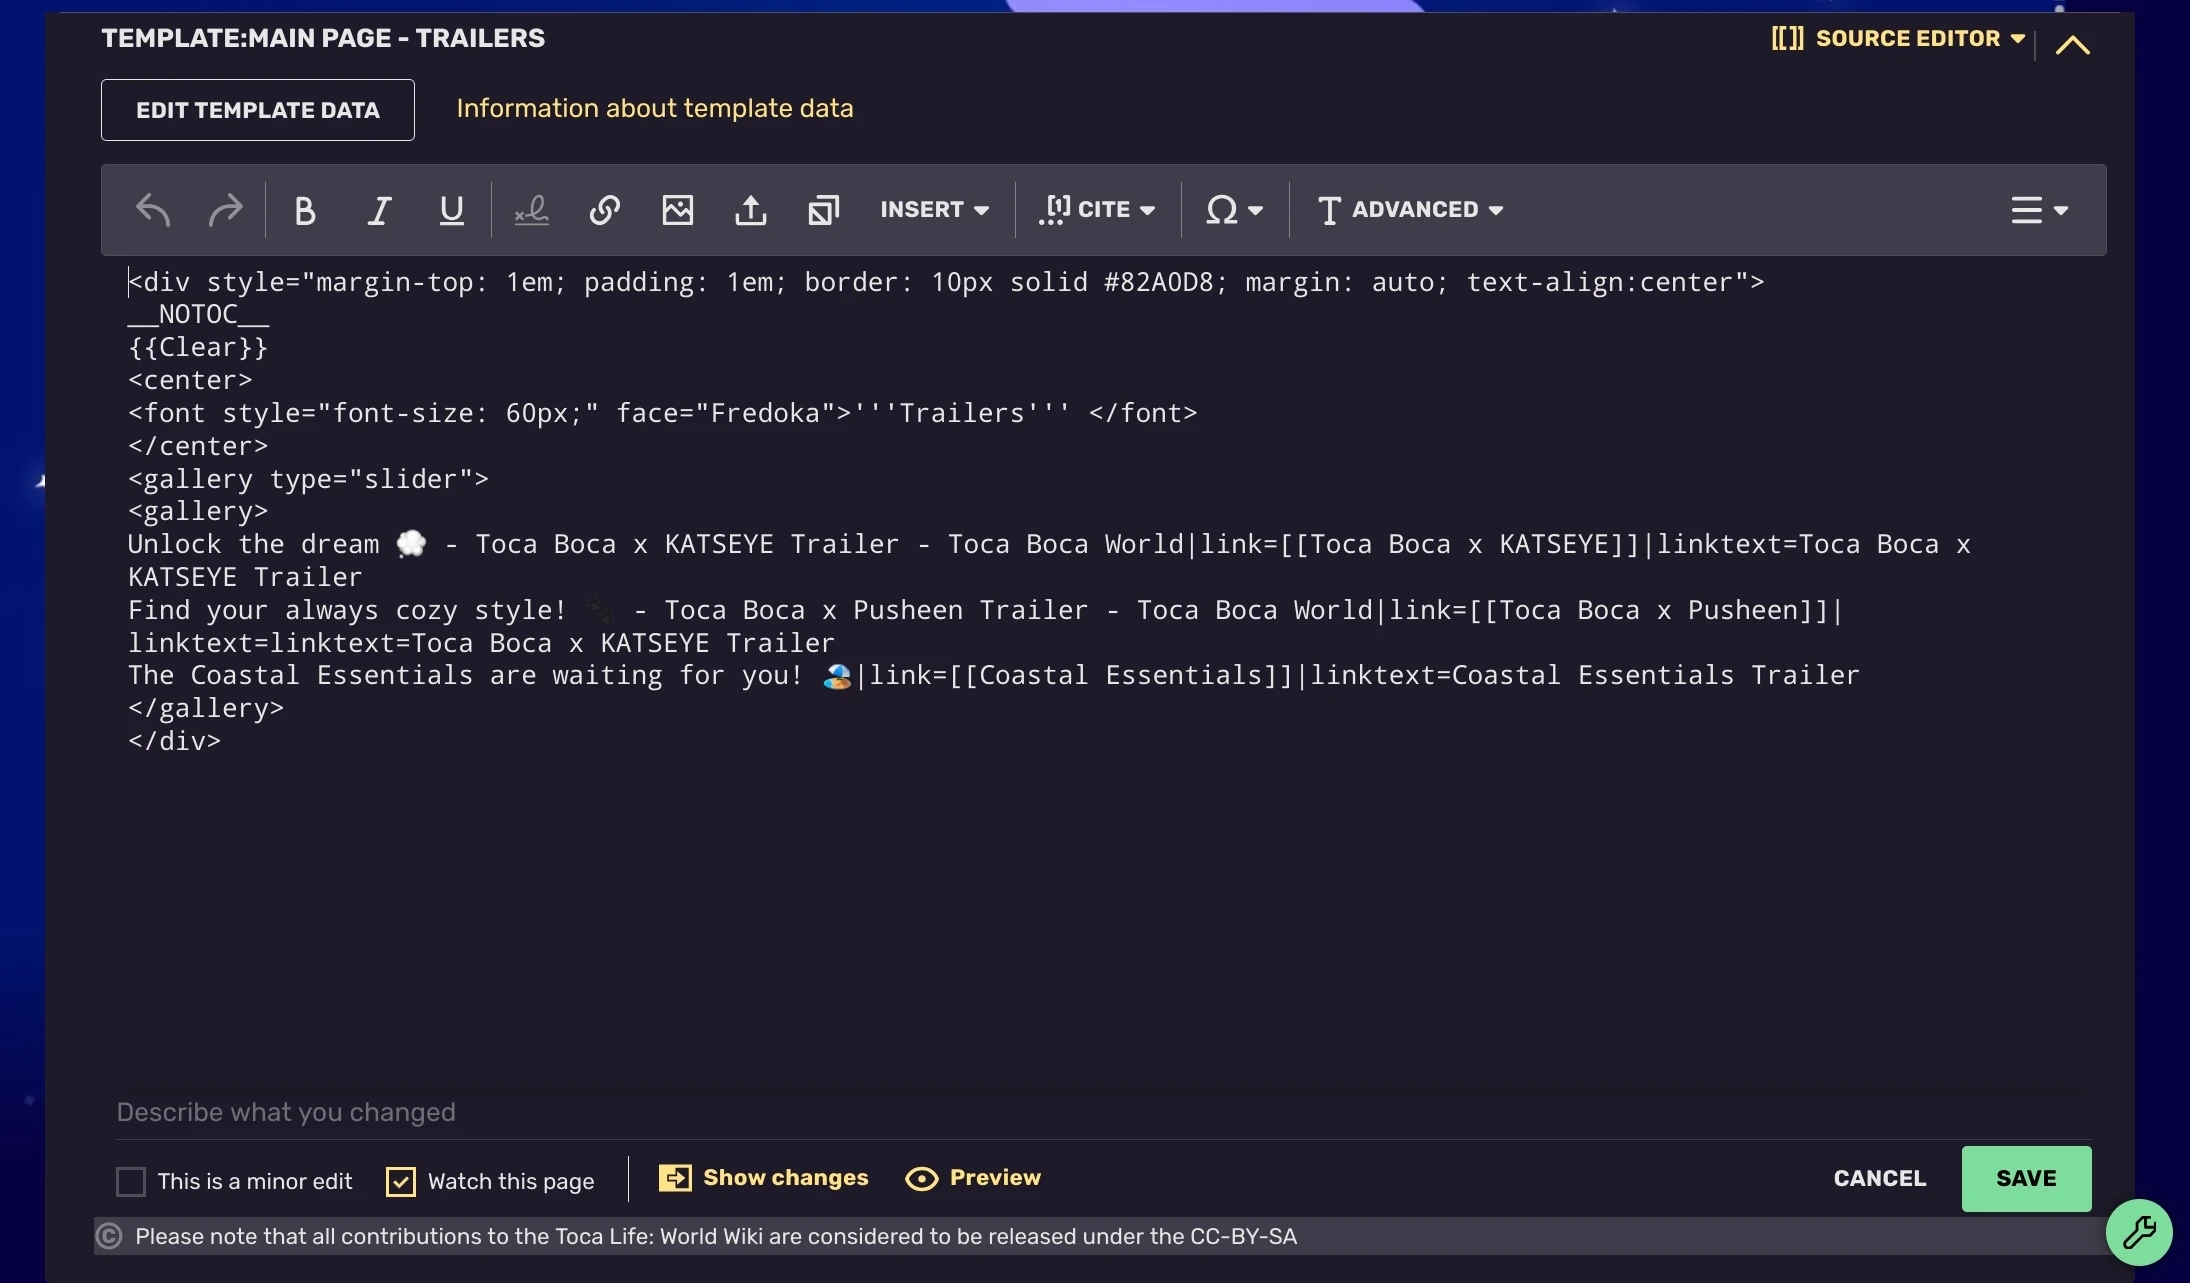Image resolution: width=2190 pixels, height=1283 pixels.
Task: Save the template changes
Action: 2026,1178
